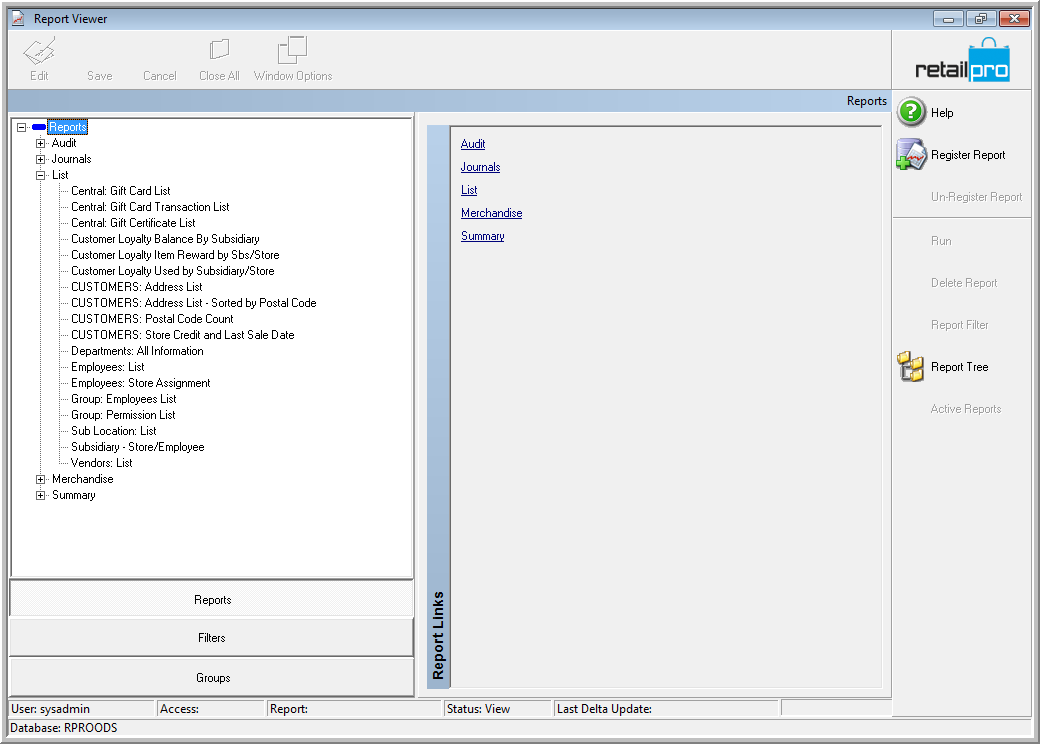Select Group: Employees List report
1040x744 pixels.
[123, 399]
